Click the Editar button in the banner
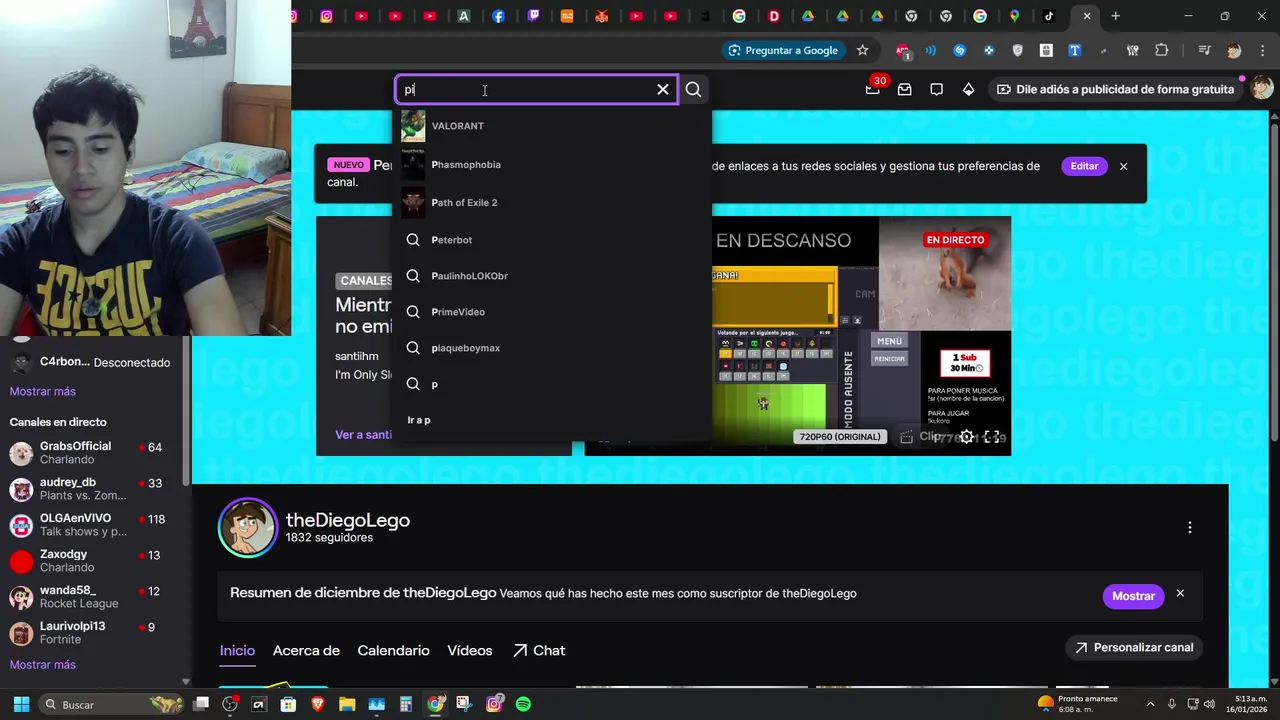 [1084, 166]
